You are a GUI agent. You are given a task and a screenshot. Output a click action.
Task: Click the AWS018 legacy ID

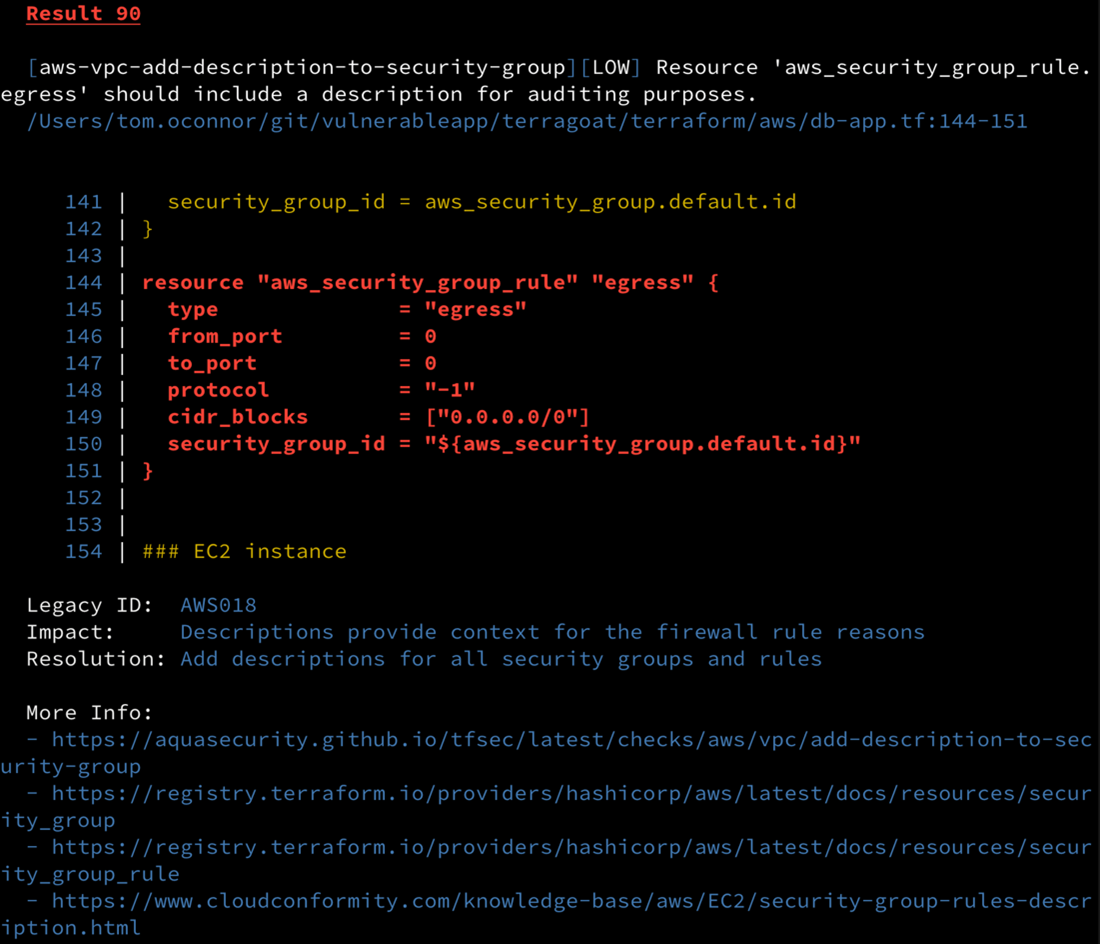pos(218,605)
